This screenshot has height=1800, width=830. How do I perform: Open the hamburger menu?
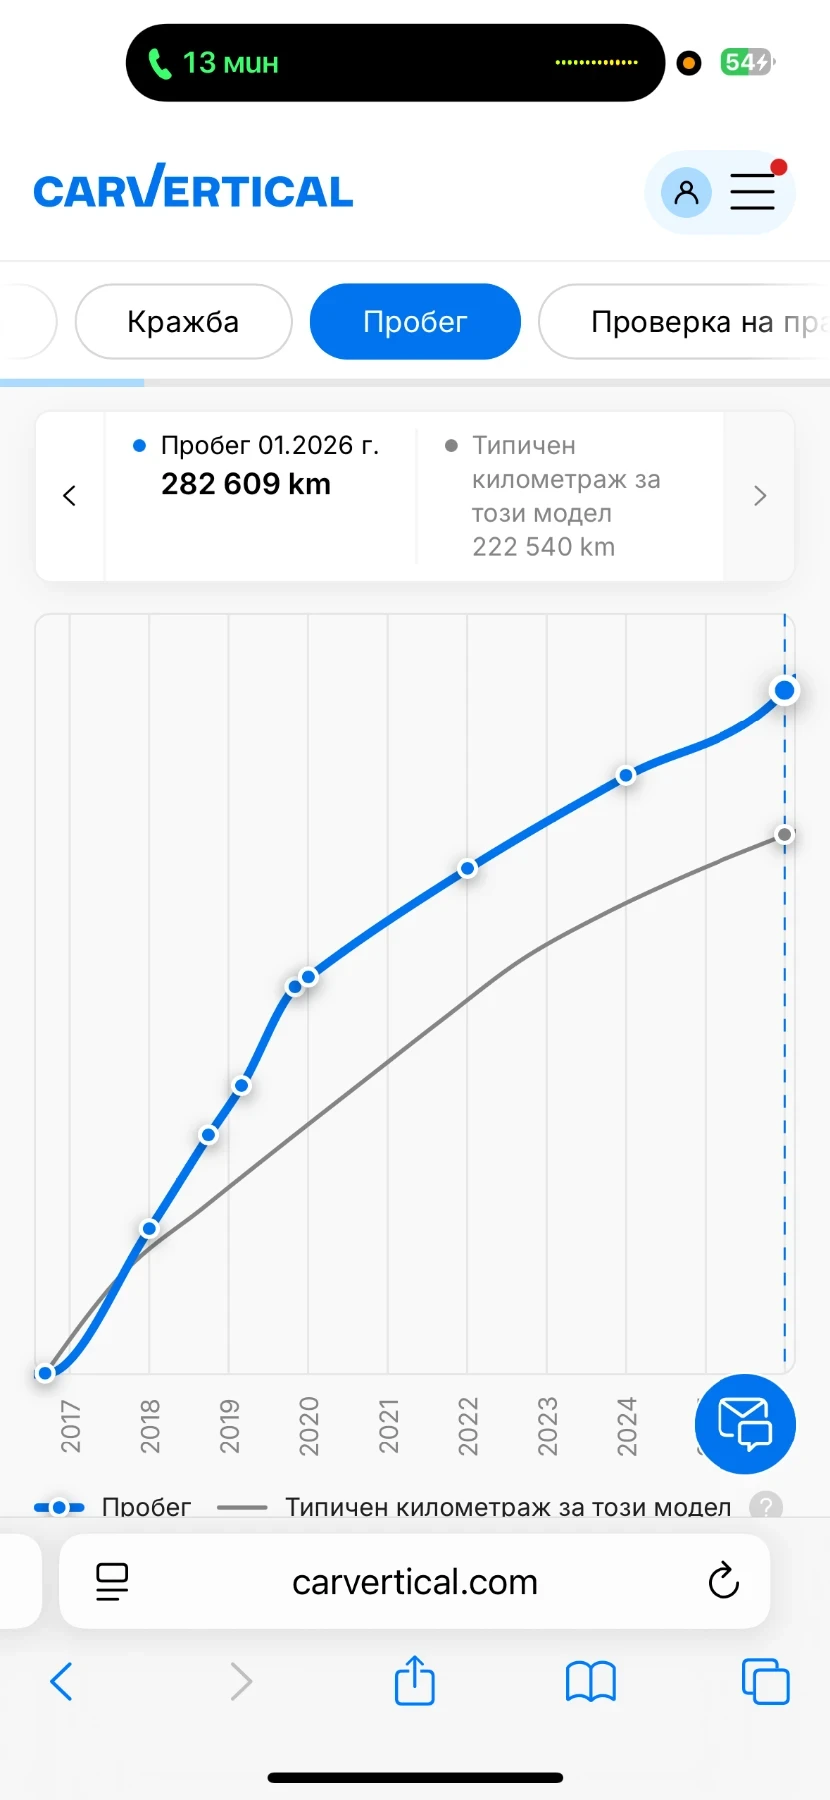[752, 191]
